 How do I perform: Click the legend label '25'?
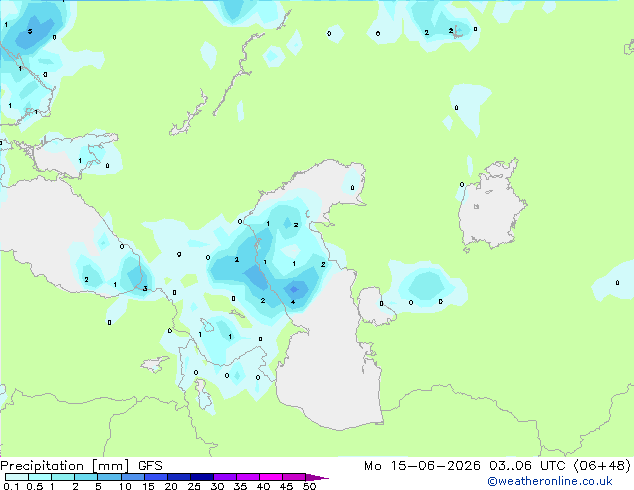point(194,486)
